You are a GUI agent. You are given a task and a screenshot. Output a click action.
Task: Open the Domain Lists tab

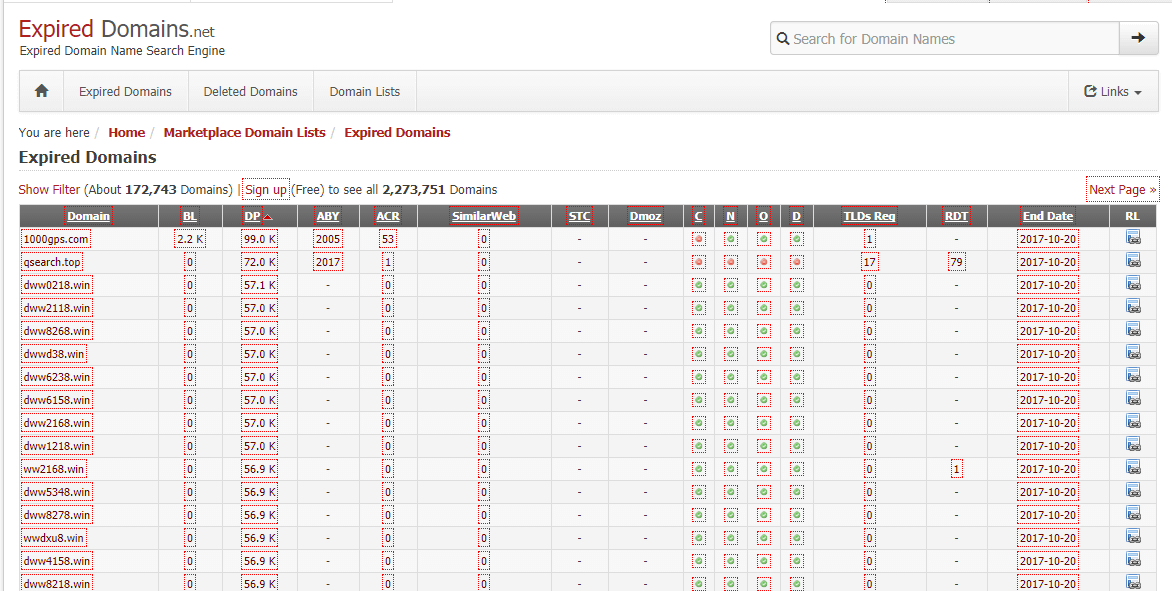(x=365, y=91)
